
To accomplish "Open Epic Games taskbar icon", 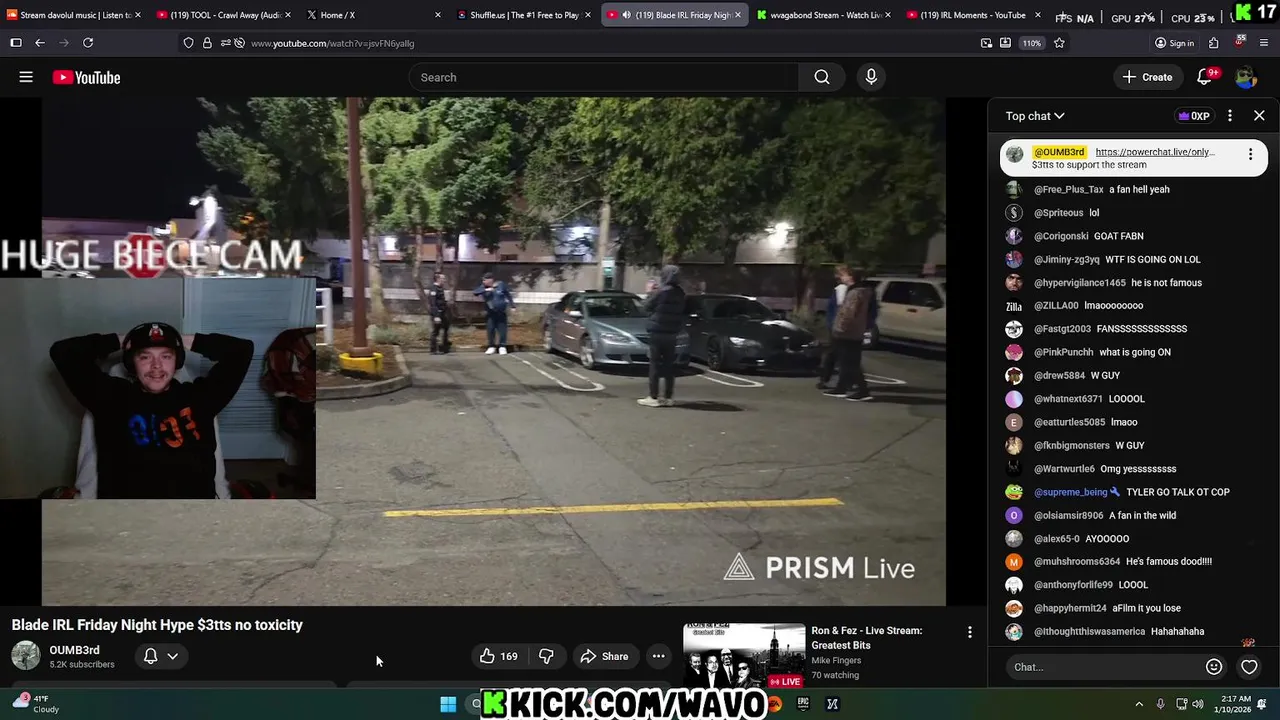I will point(802,704).
